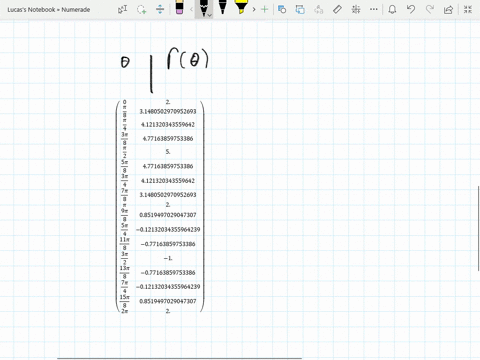The width and height of the screenshot is (480, 360).
Task: Toggle the Ruler tool
Action: coord(337,9)
